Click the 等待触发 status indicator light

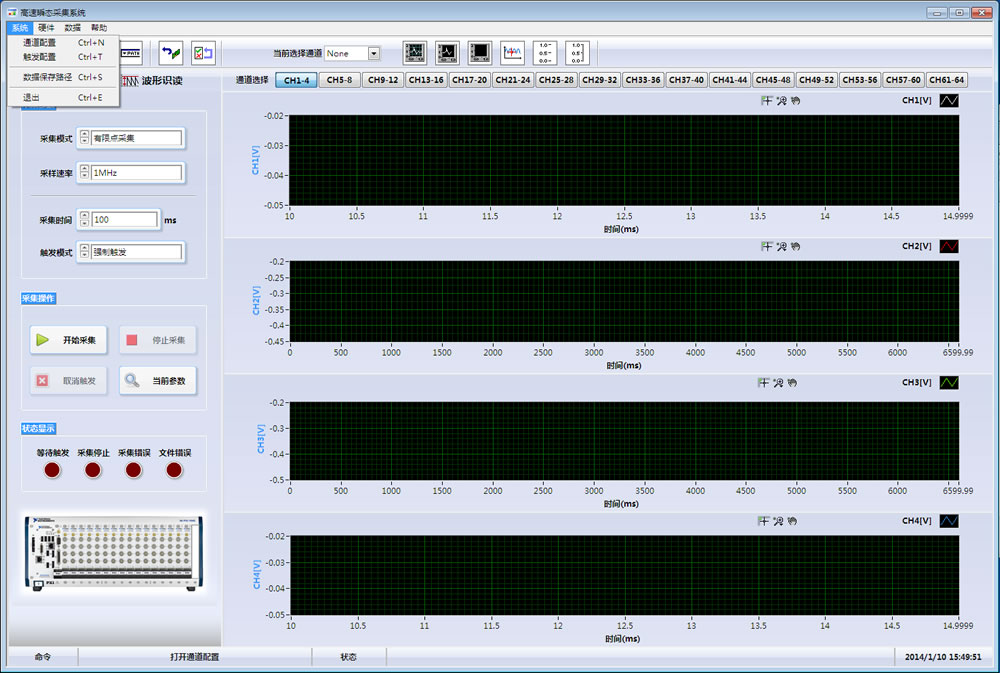[53, 470]
